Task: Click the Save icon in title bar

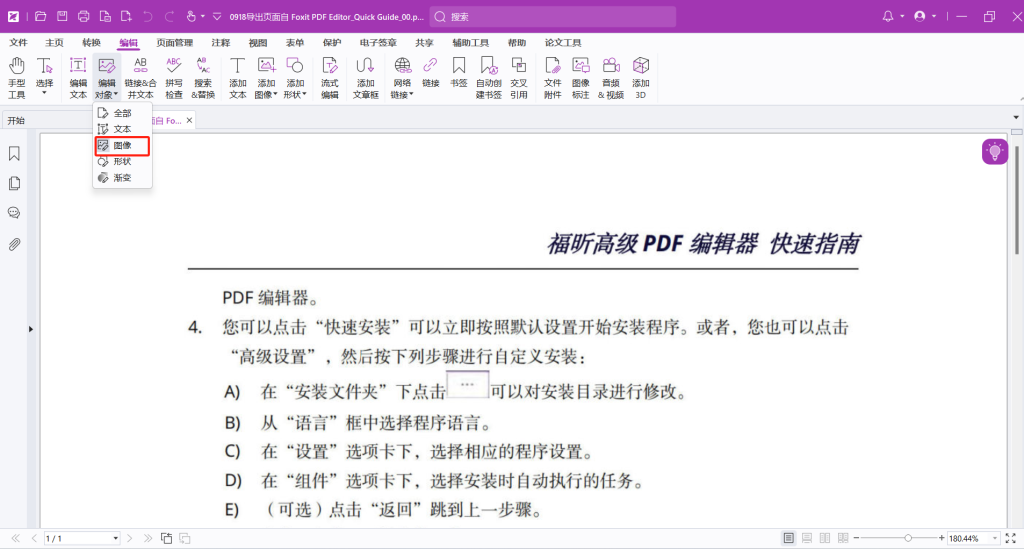Action: tap(62, 16)
